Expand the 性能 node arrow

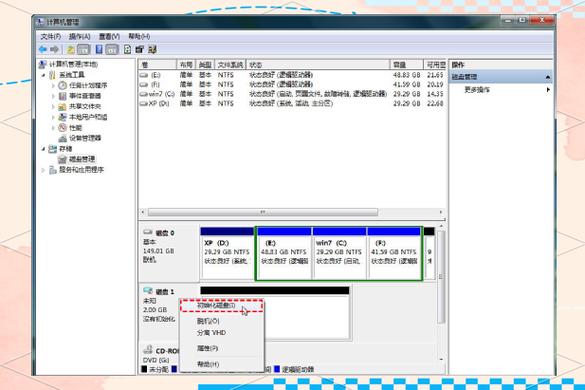(x=53, y=127)
